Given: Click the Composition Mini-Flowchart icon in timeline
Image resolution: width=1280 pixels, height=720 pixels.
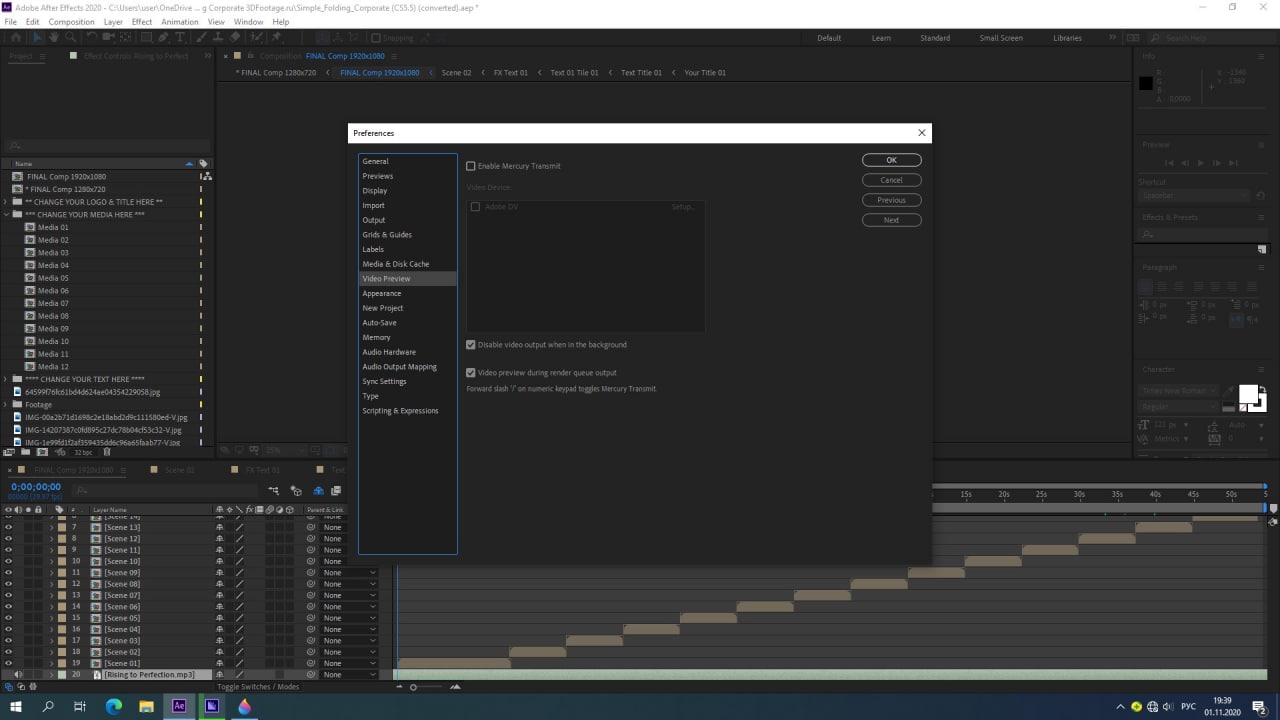Looking at the screenshot, I should [x=273, y=491].
